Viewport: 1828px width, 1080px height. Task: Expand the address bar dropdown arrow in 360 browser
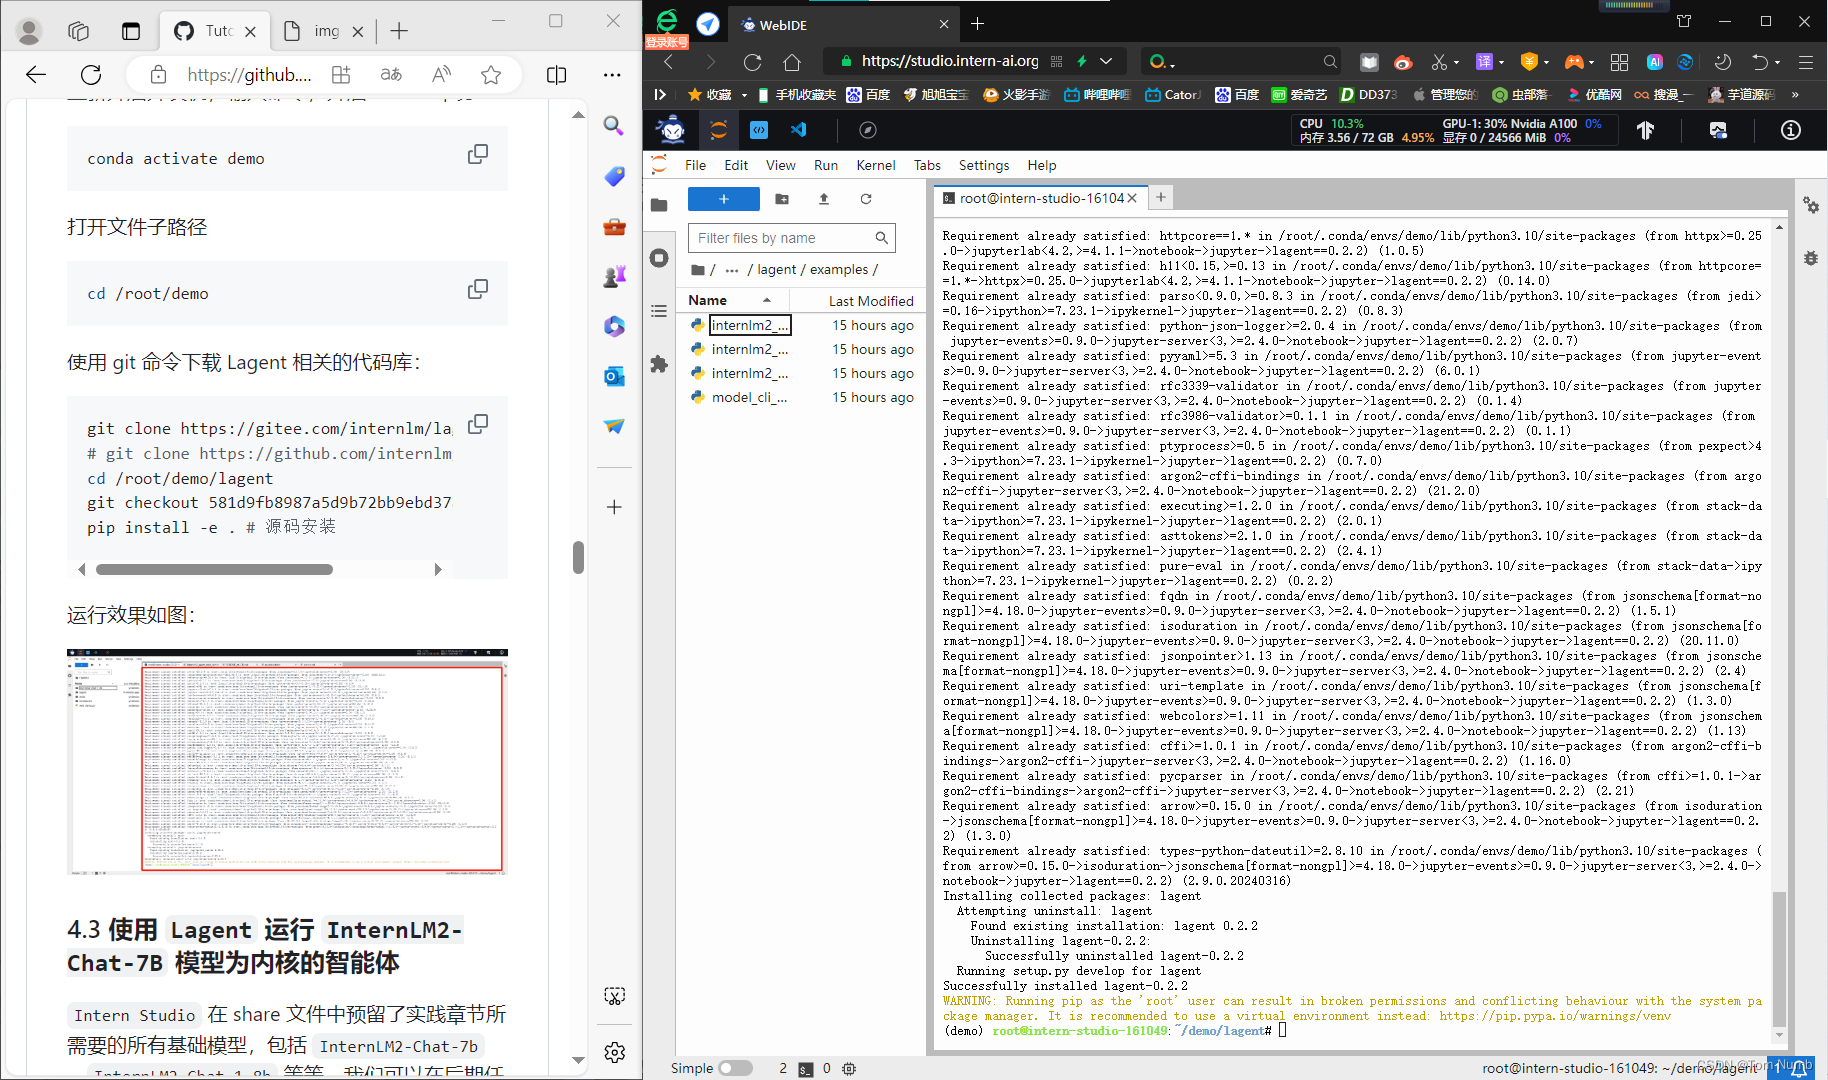coord(1106,62)
